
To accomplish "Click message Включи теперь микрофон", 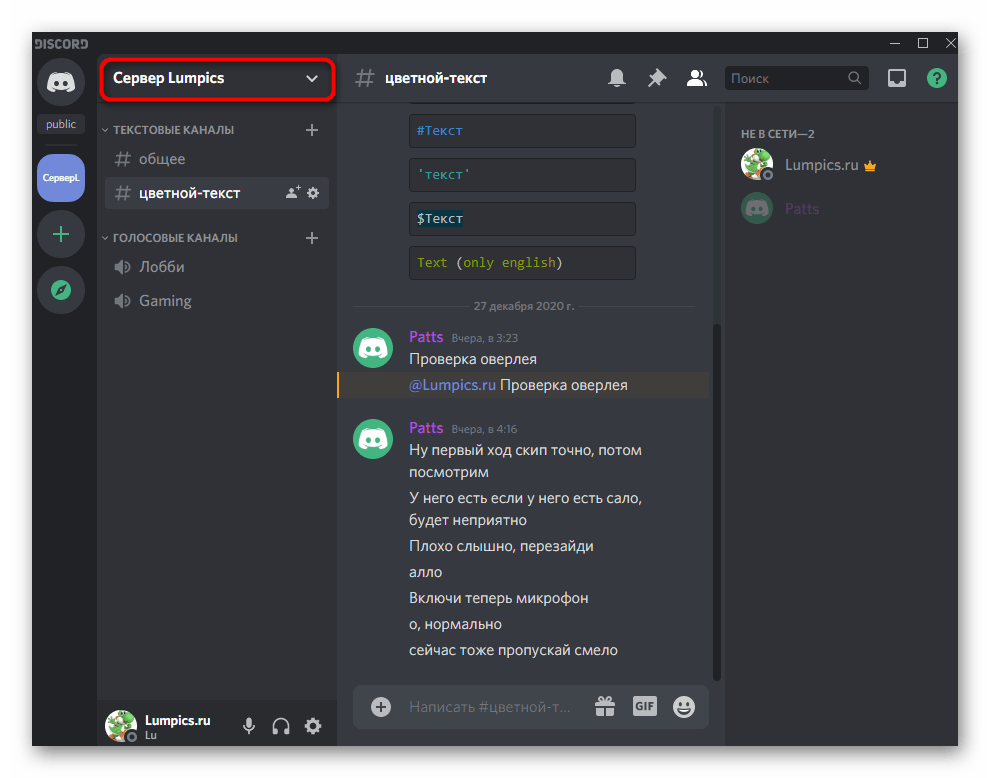I will click(499, 598).
